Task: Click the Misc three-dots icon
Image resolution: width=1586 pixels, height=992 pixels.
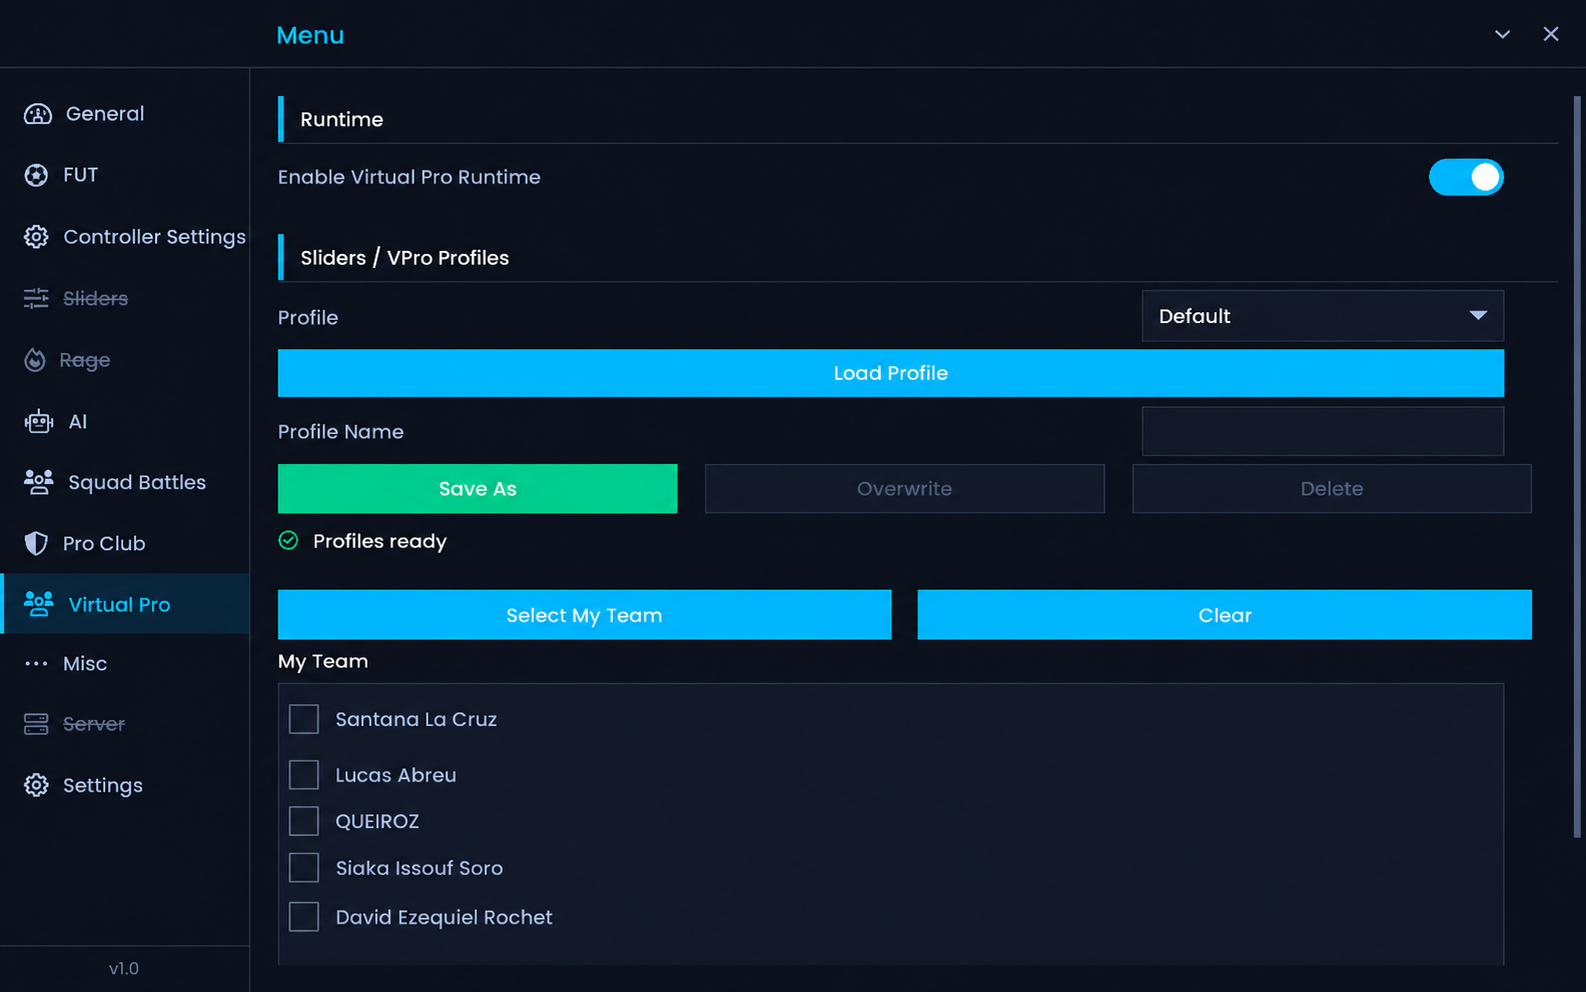Action: click(x=36, y=664)
